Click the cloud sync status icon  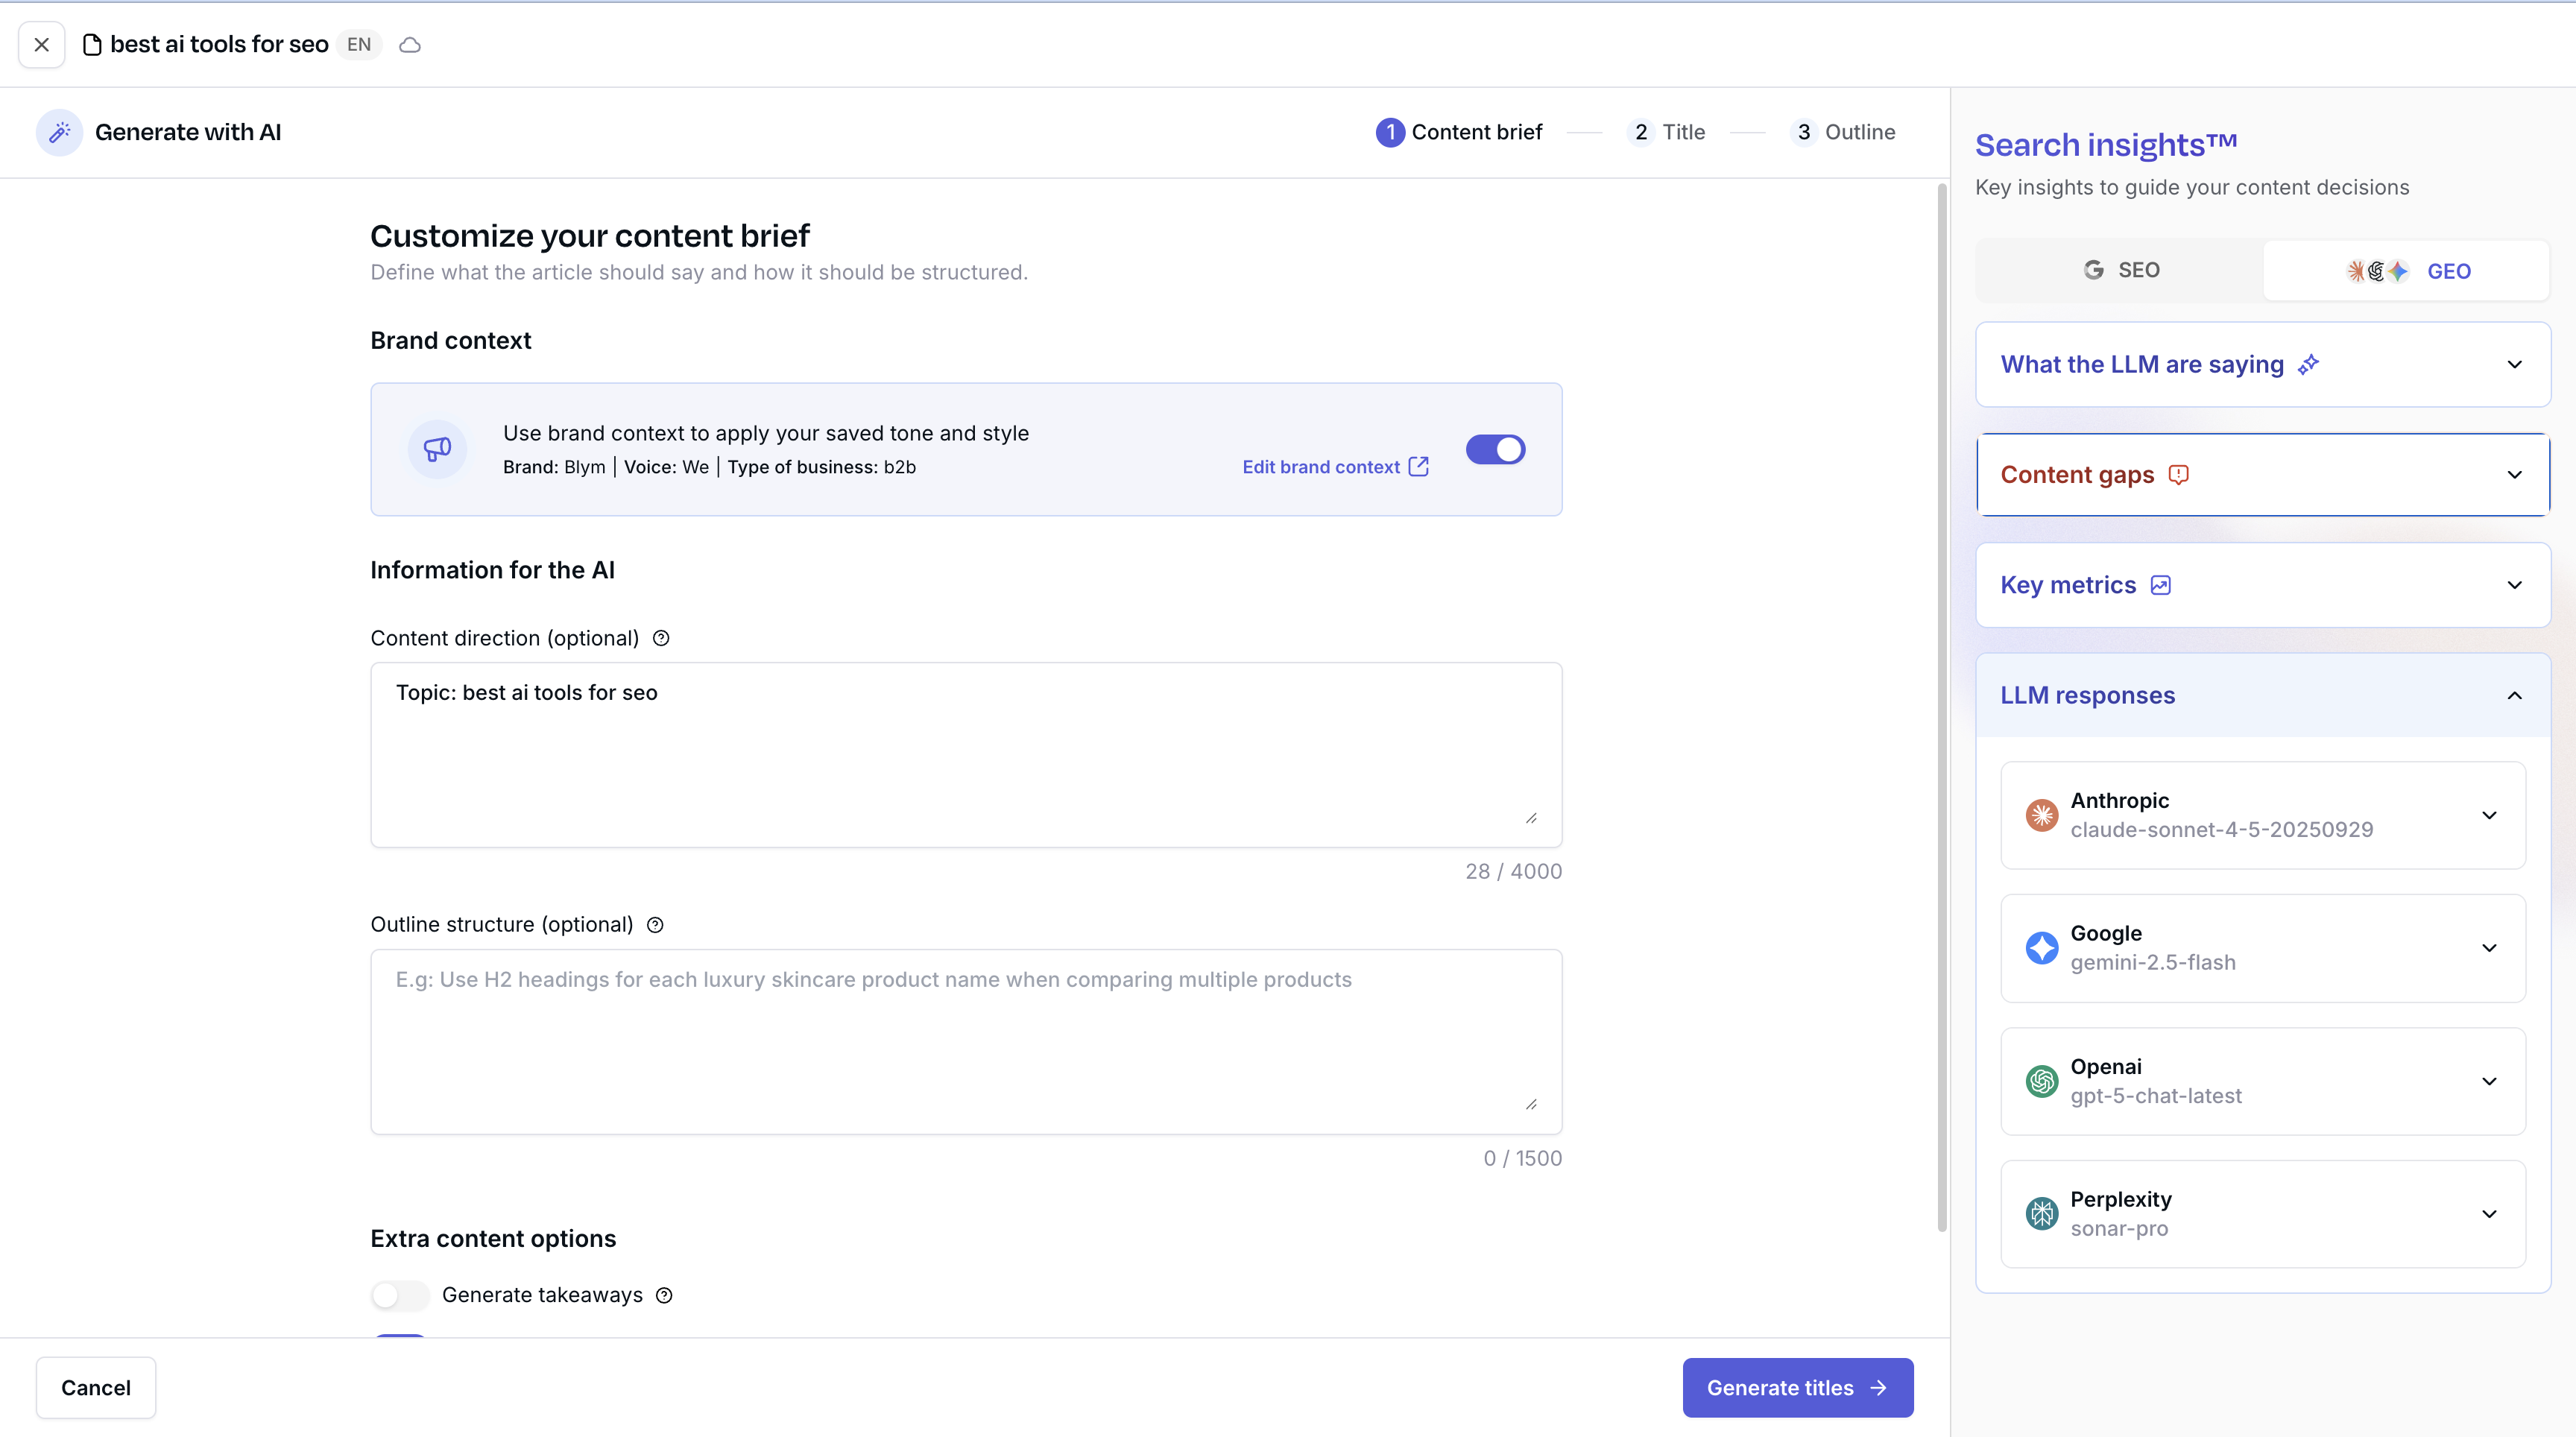coord(410,45)
